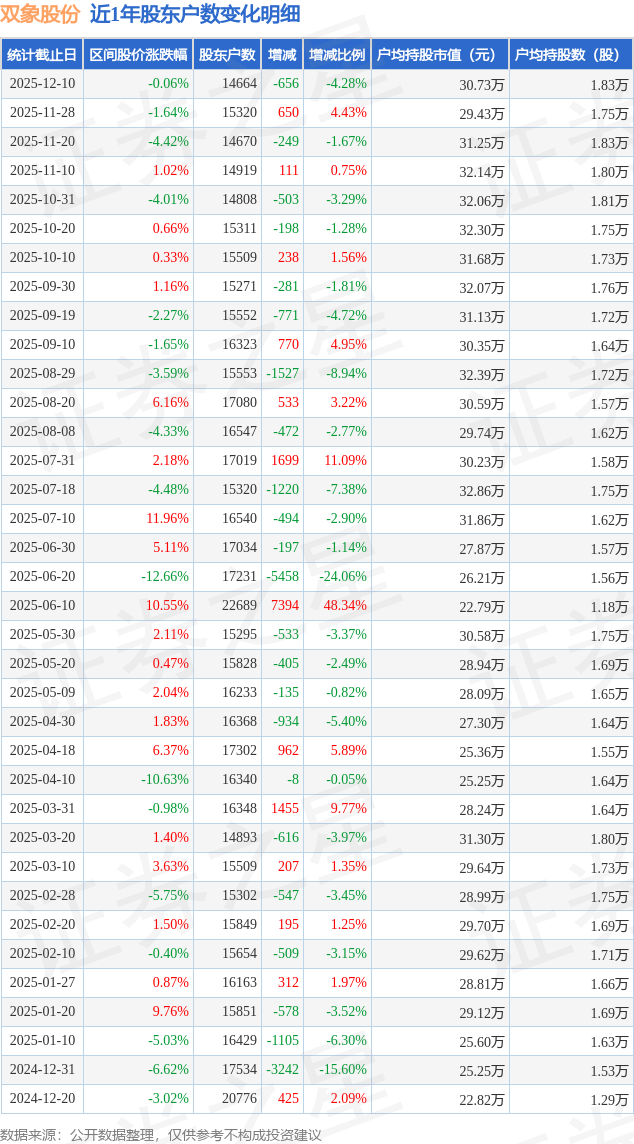Select the 区间股价涨跌幅 column header
This screenshot has width=634, height=1144.
pos(137,55)
